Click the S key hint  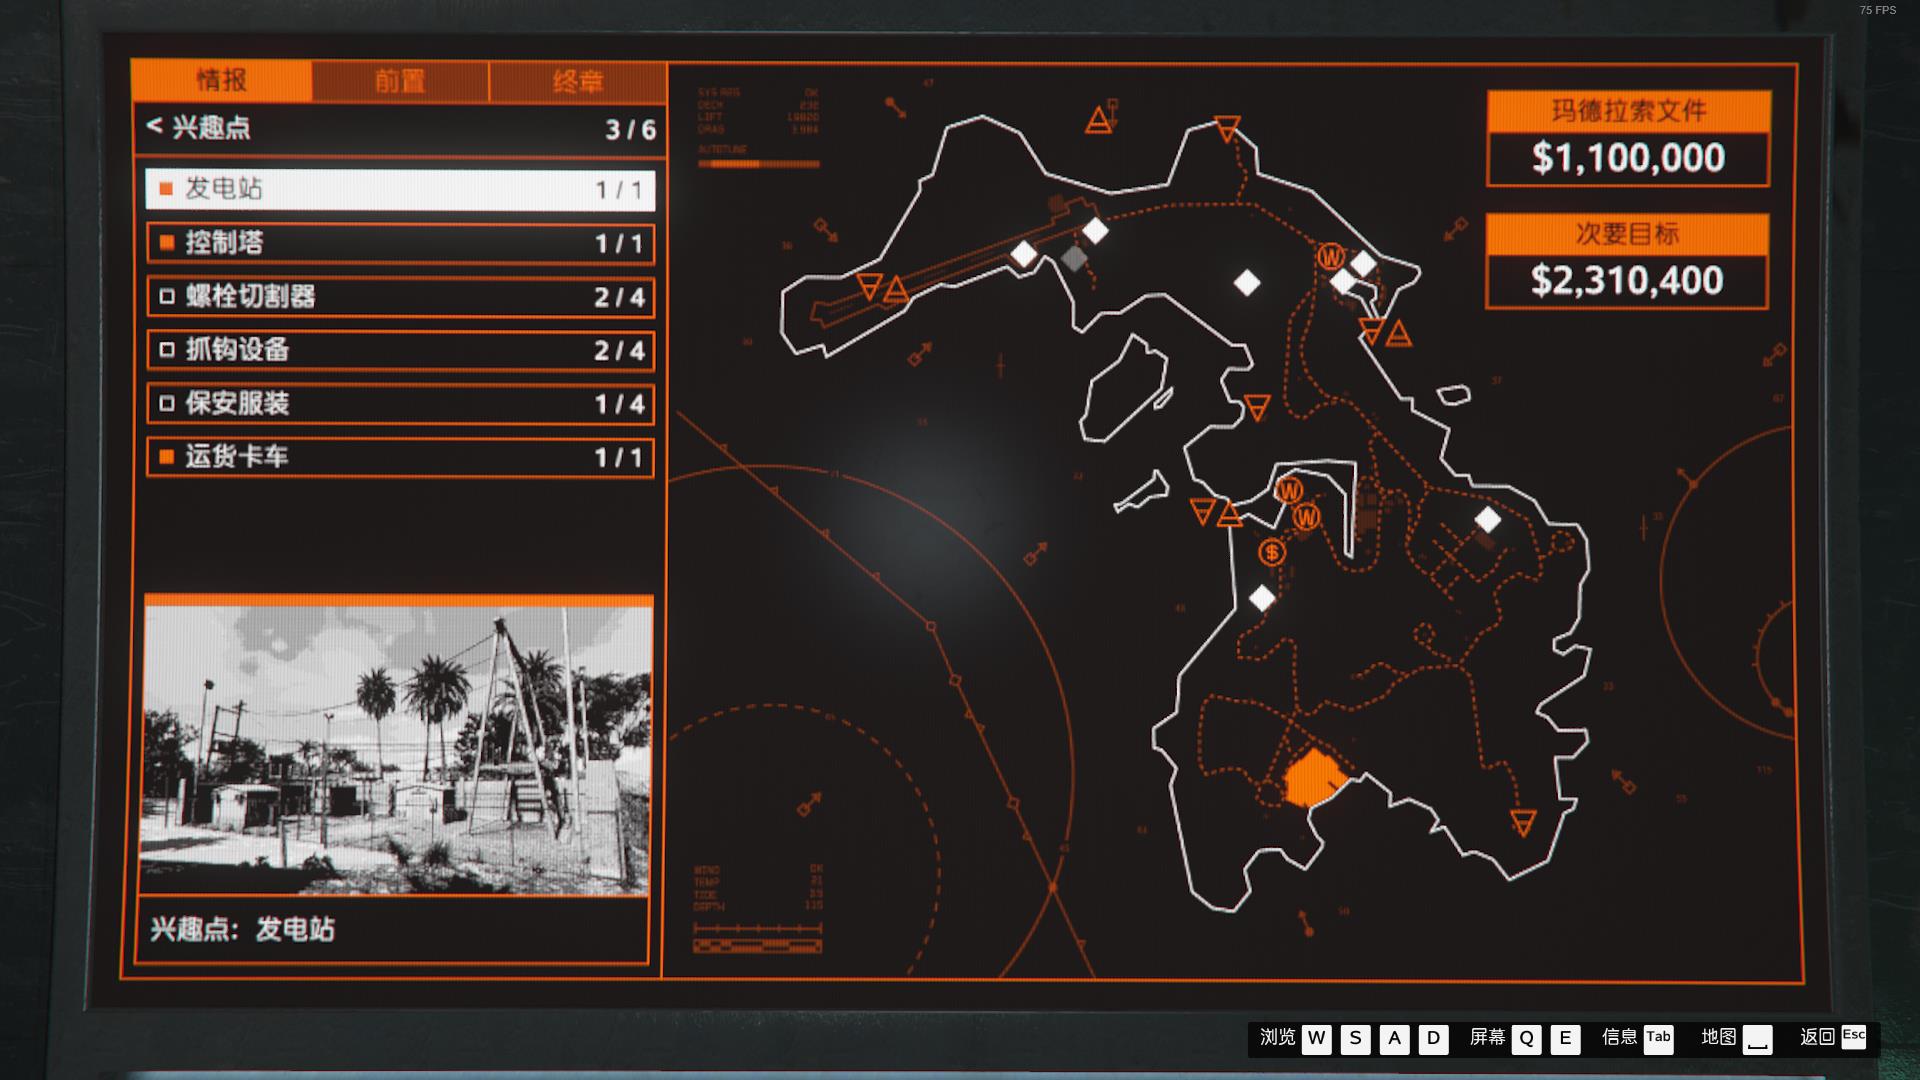(1355, 1038)
